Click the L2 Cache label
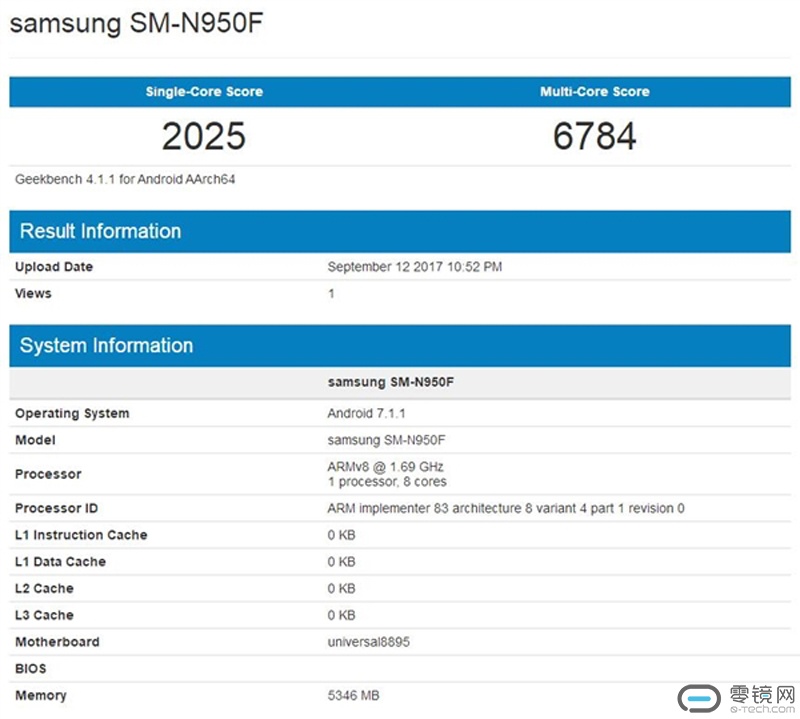 (44, 588)
